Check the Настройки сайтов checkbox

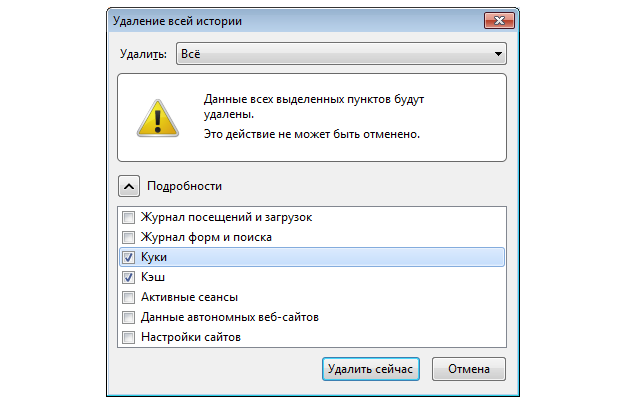[129, 337]
